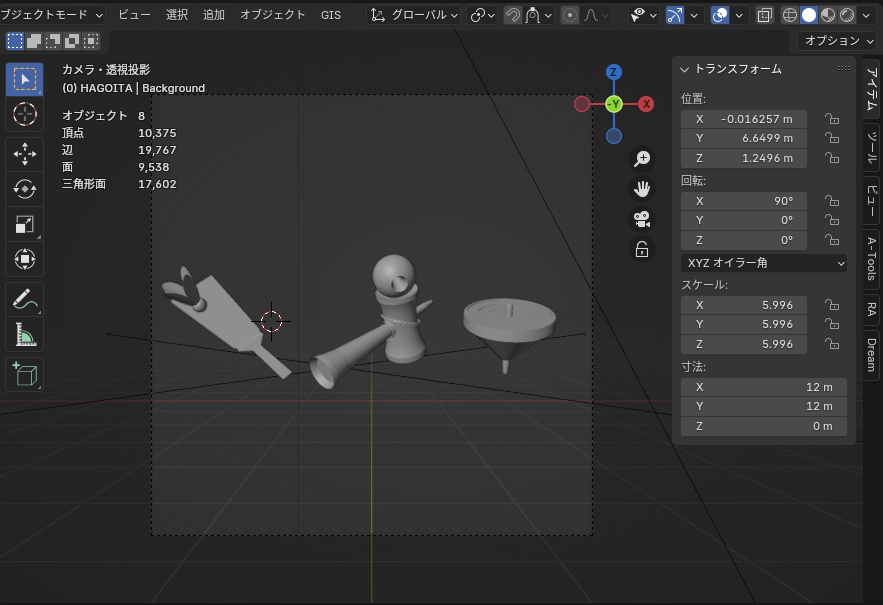Toggle camera view with camera icon
Screen dimensions: 883x605
pos(642,219)
